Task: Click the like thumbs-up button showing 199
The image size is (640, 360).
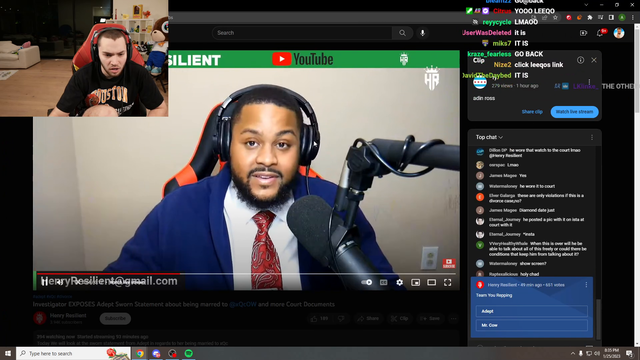Action: pos(319,318)
